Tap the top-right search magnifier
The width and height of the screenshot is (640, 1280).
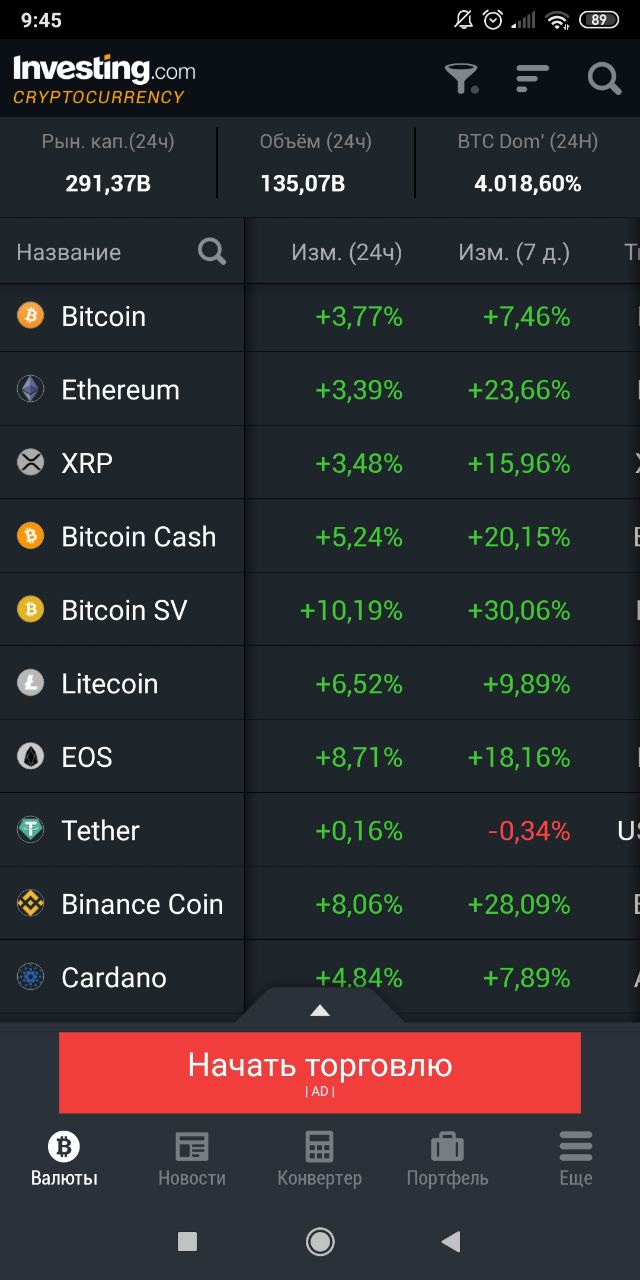click(604, 78)
